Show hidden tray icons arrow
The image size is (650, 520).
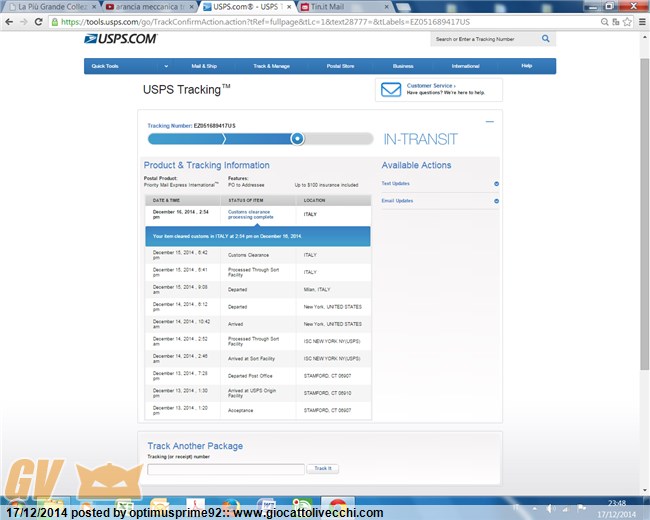[x=535, y=508]
